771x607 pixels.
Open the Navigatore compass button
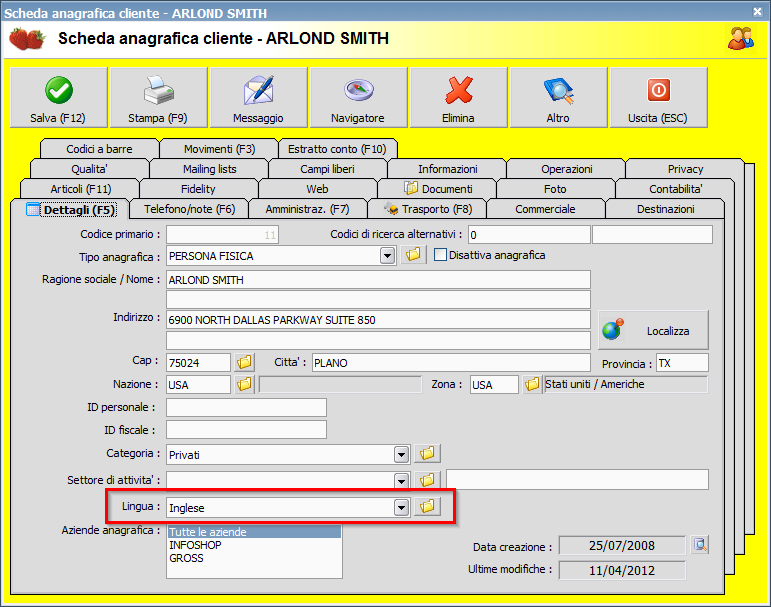click(358, 98)
